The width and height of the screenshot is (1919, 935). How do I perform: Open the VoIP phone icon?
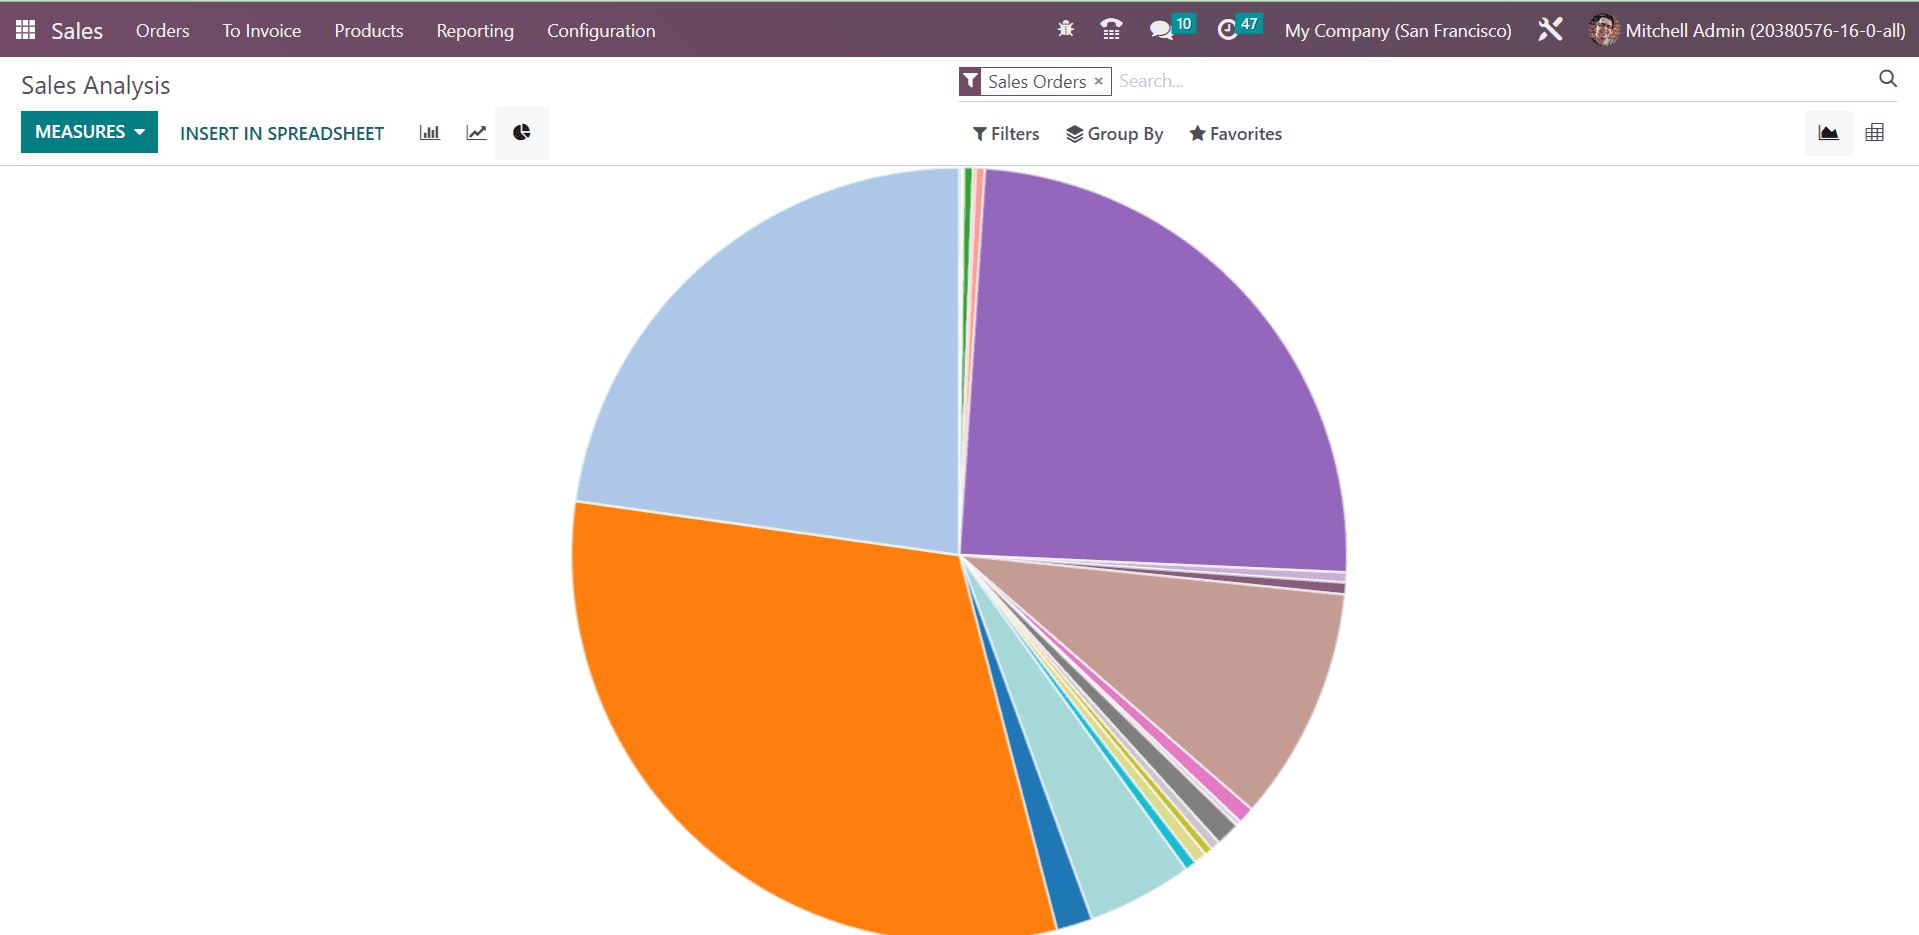pyautogui.click(x=1111, y=30)
